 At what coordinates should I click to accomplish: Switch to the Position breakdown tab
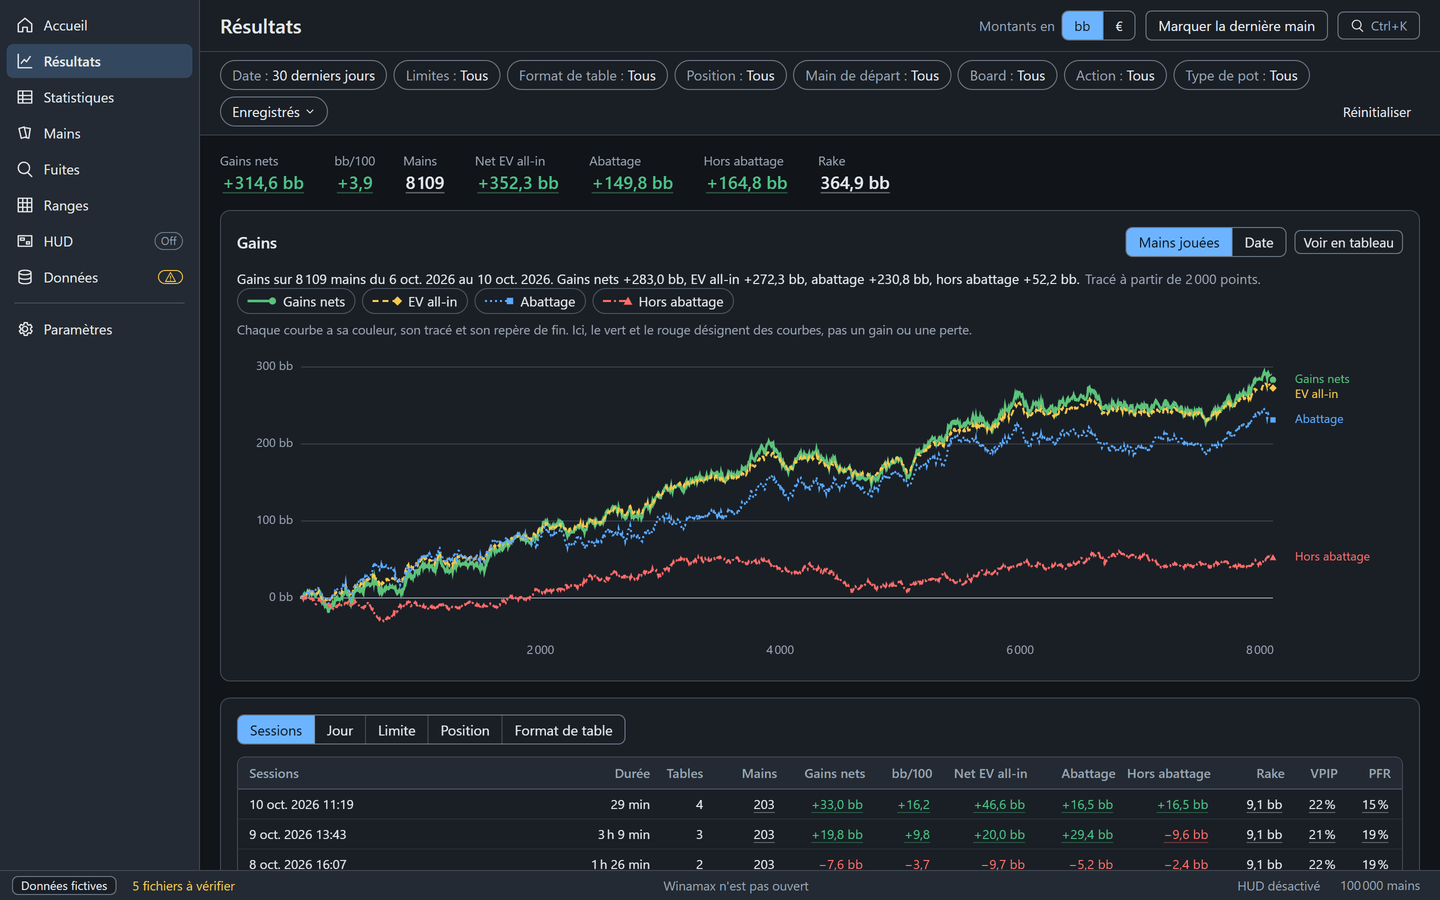click(x=465, y=730)
